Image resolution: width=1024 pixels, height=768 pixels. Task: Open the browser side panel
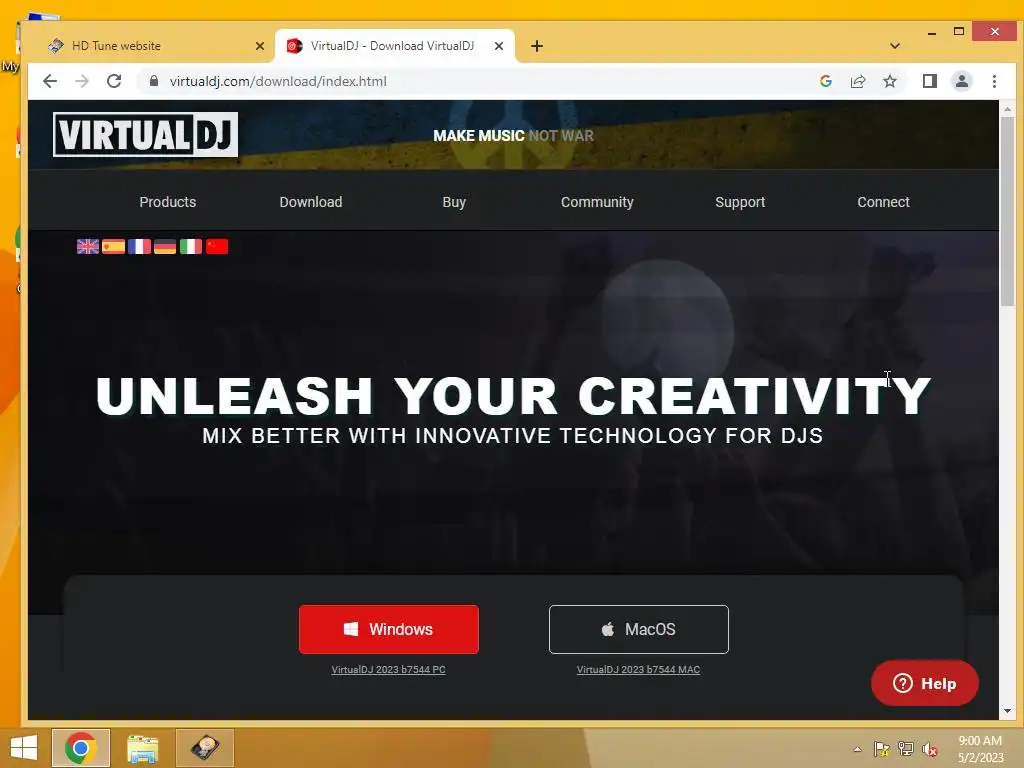pos(930,81)
